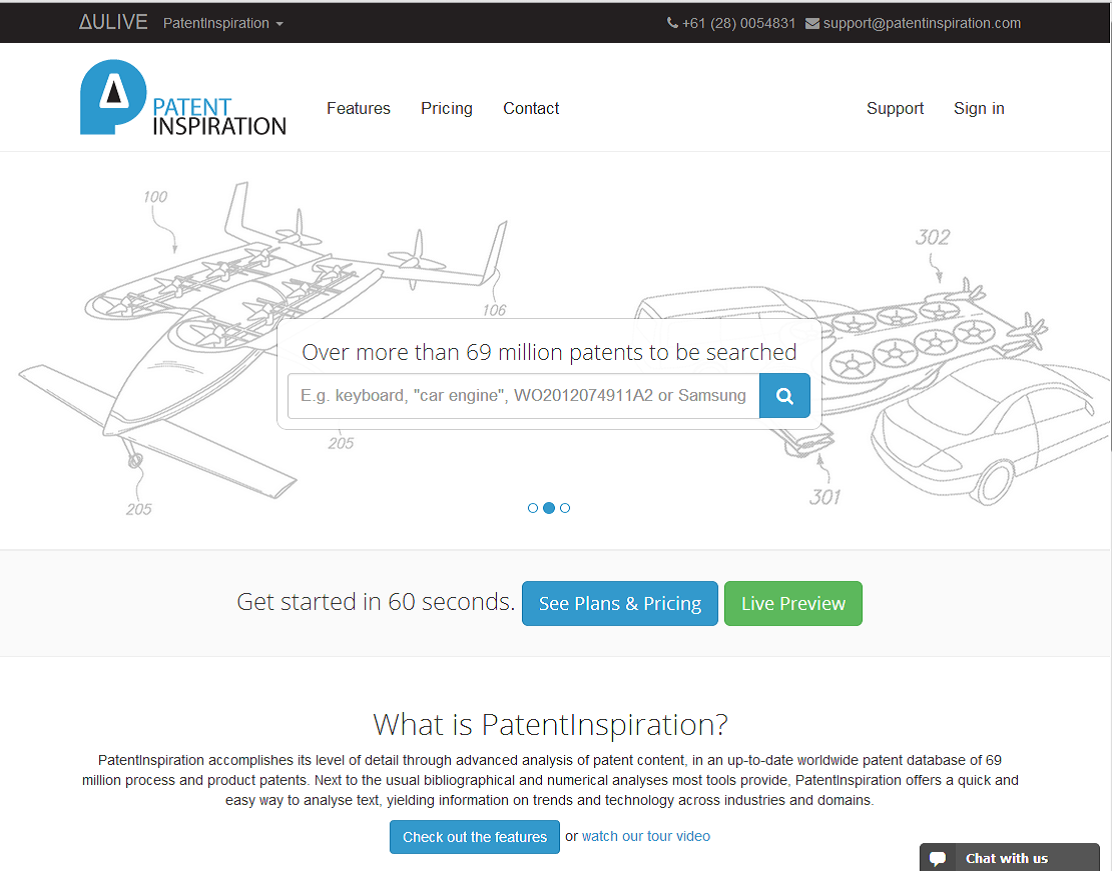Click the magnifier search button
The height and width of the screenshot is (871, 1112).
tap(785, 396)
